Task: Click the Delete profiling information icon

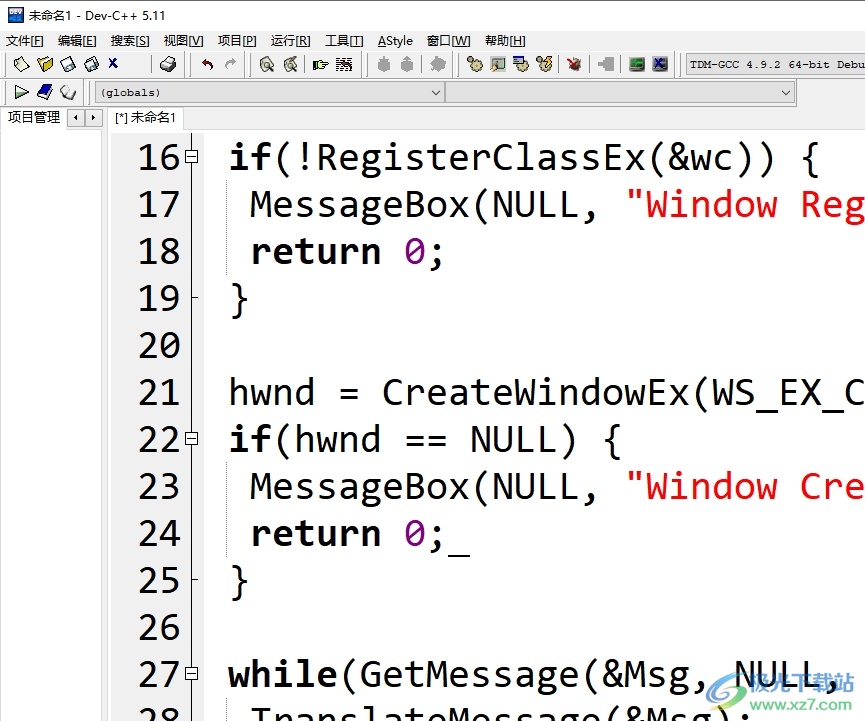Action: [660, 65]
